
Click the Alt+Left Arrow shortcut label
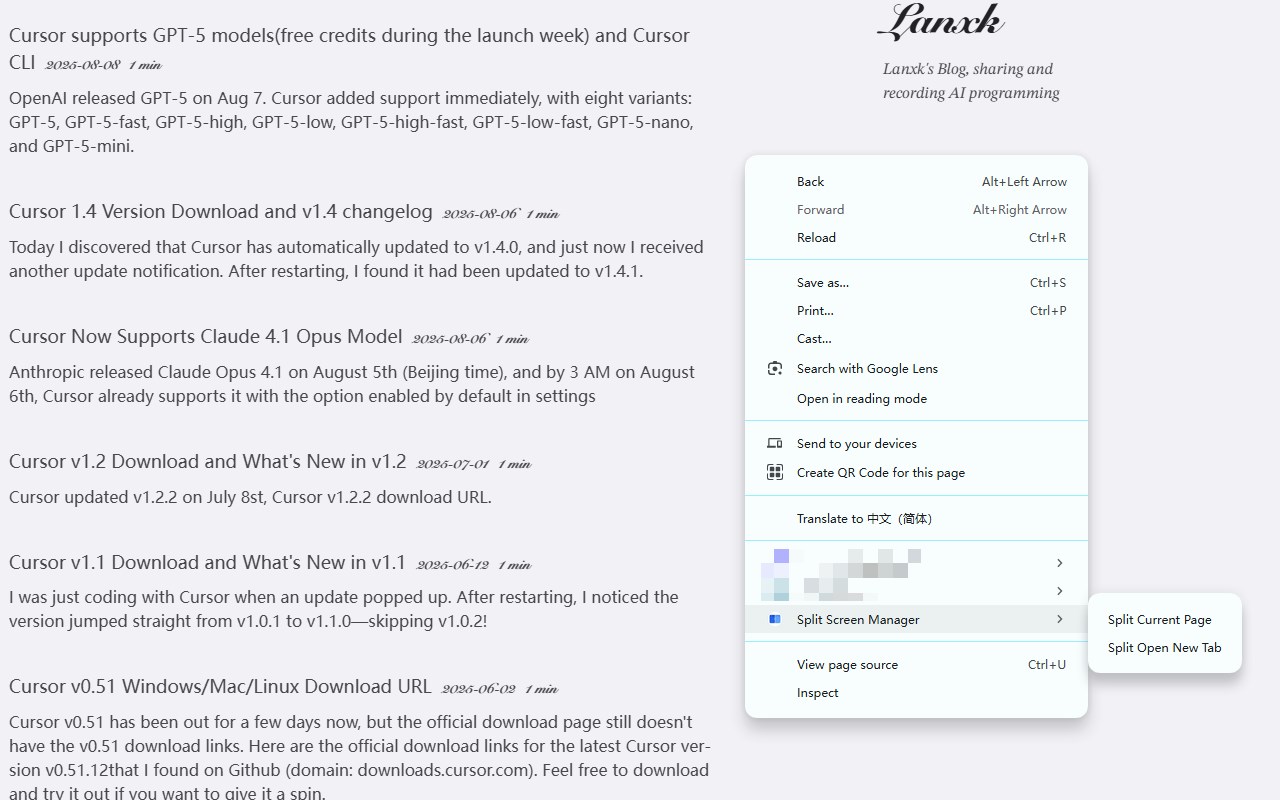[1024, 181]
